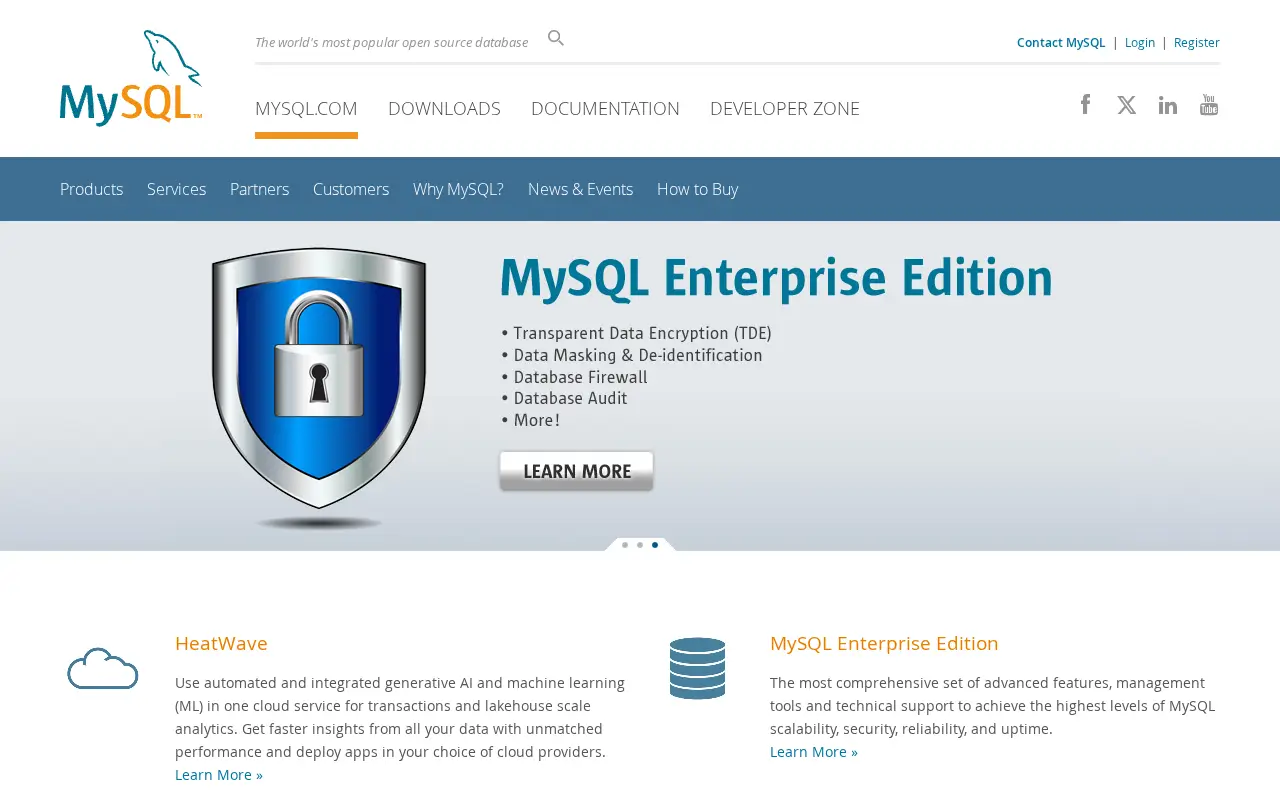Select the third carousel slide dot

tap(655, 545)
